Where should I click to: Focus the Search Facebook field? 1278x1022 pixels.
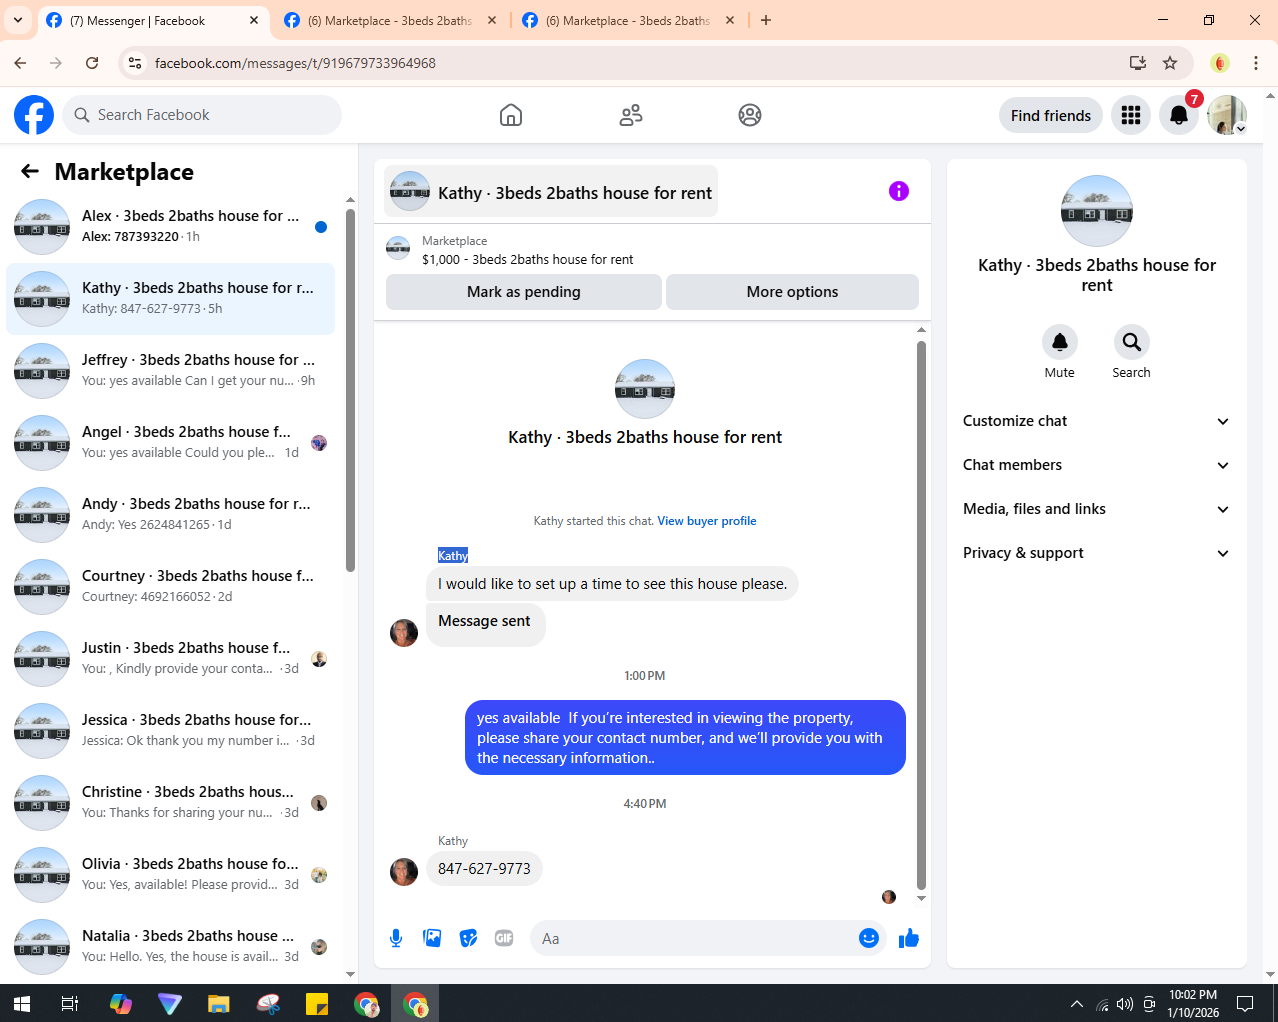202,115
